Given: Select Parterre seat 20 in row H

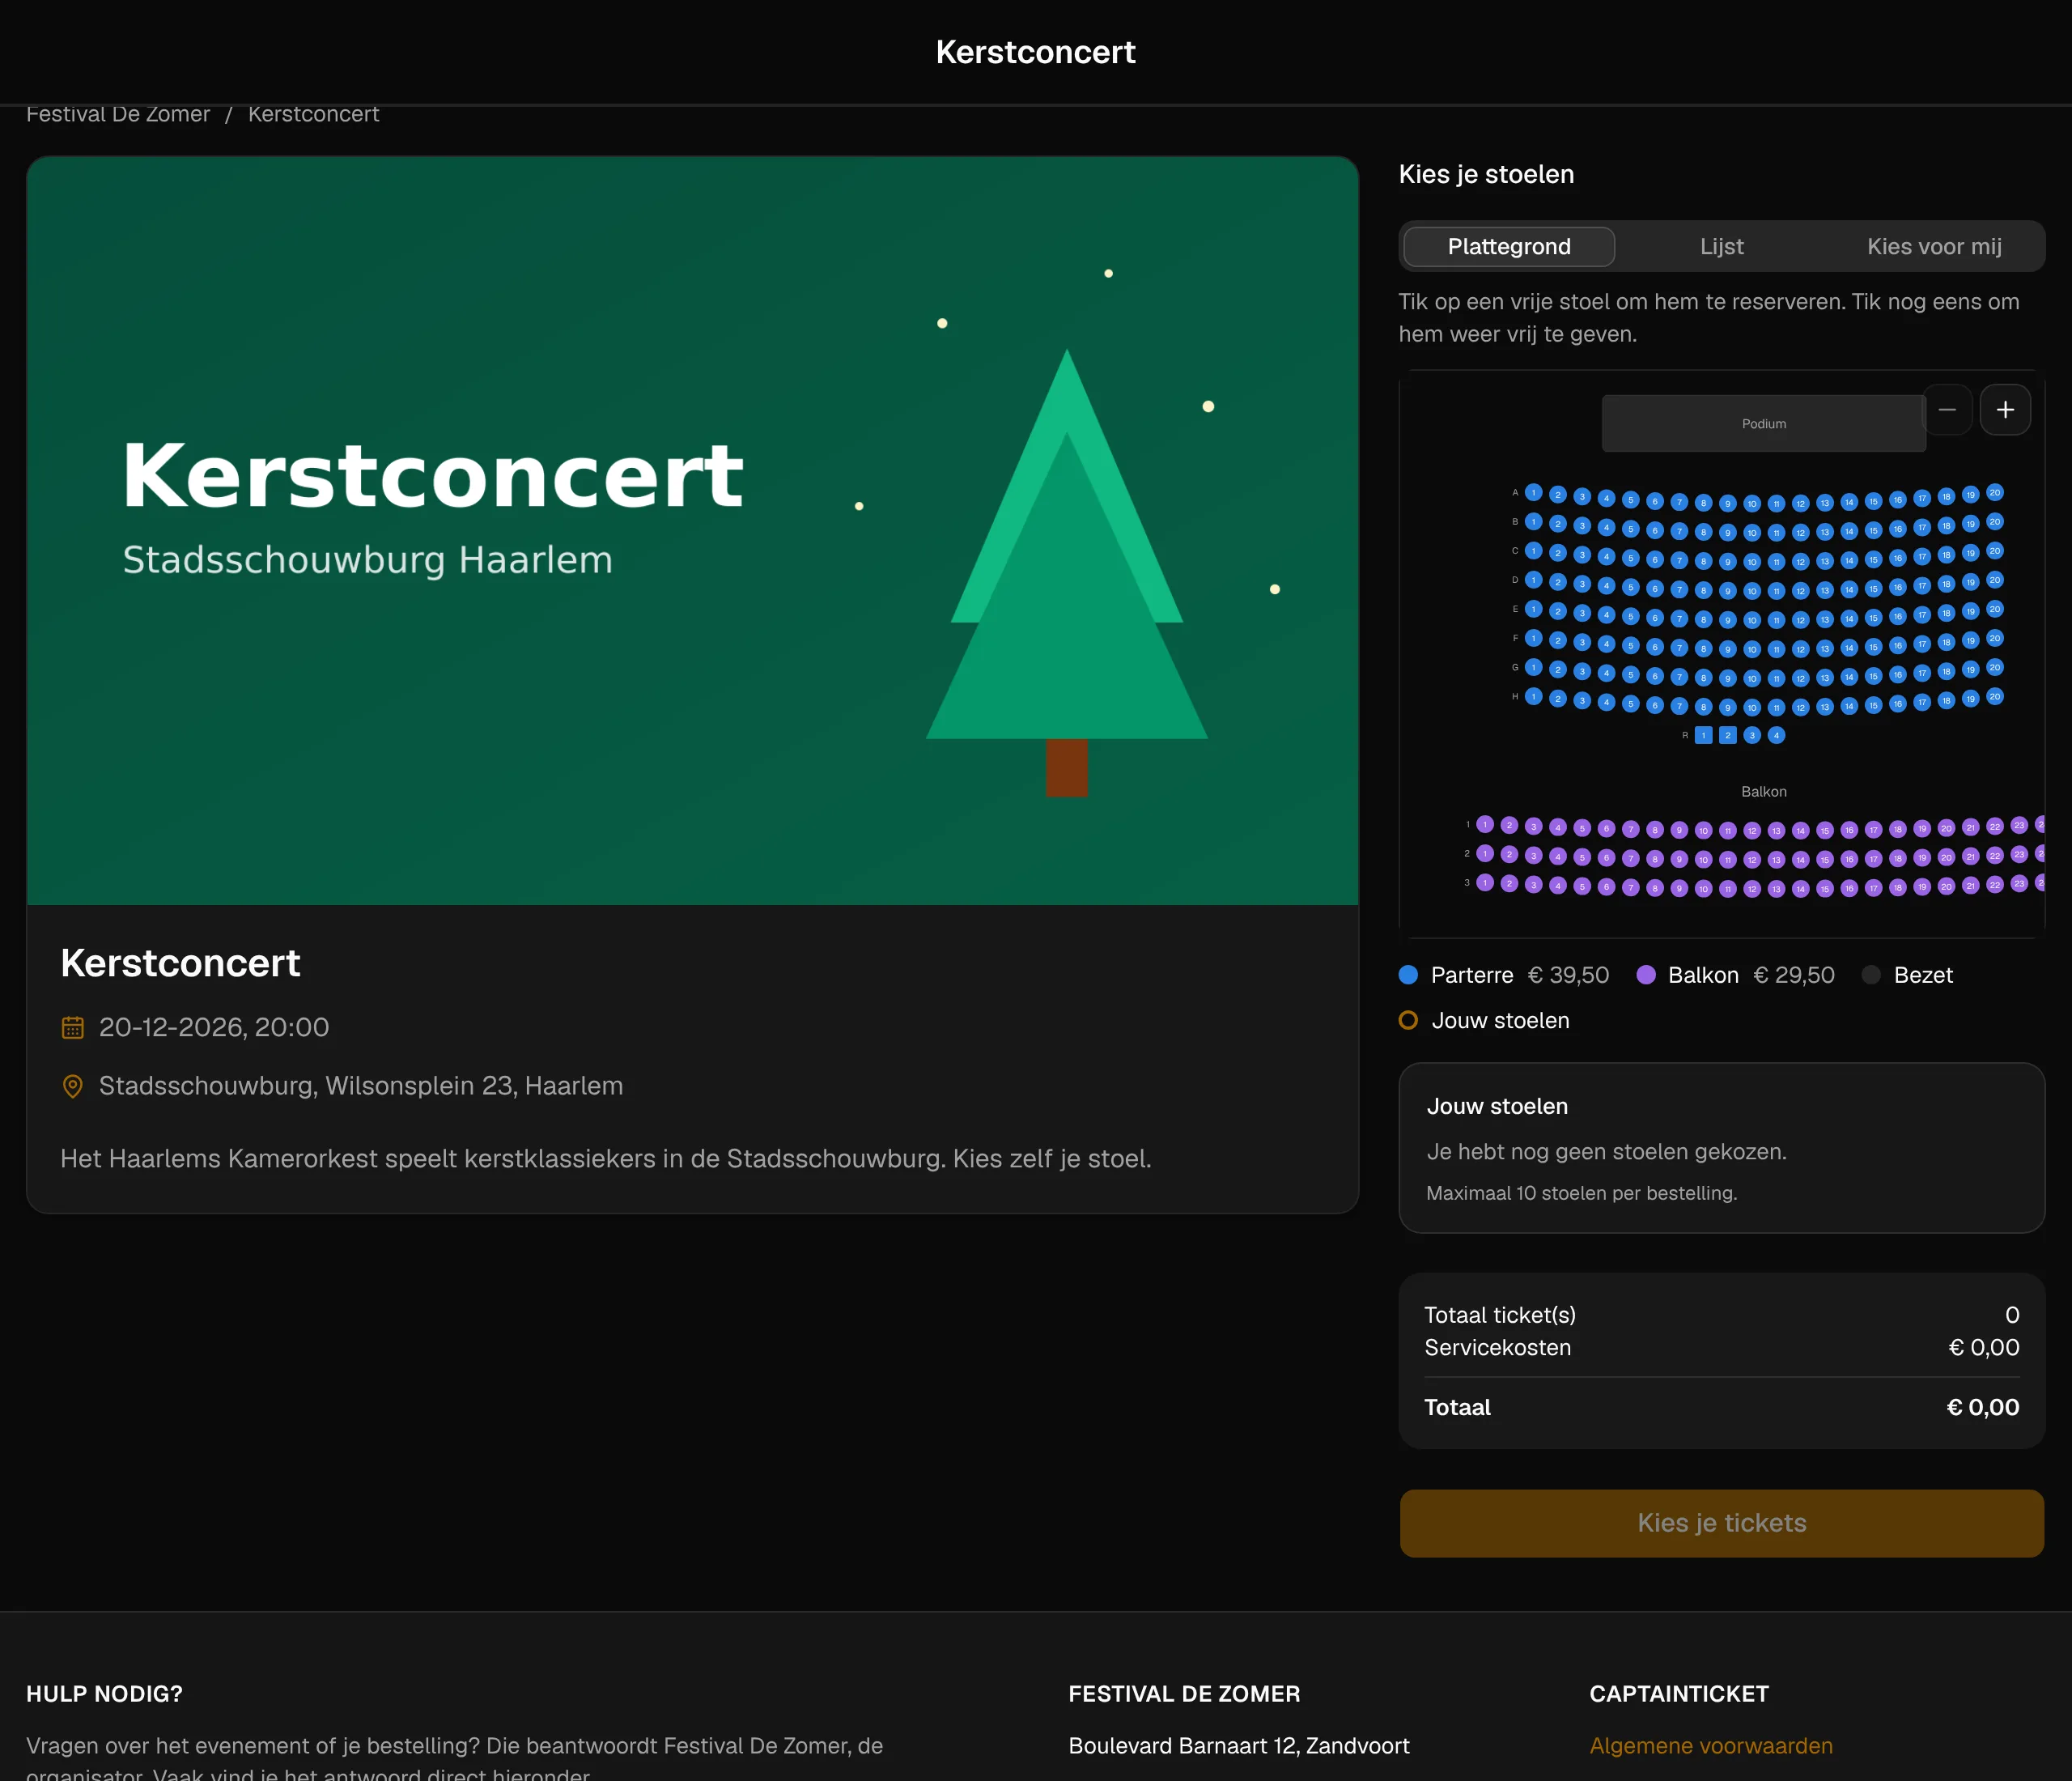Looking at the screenshot, I should pyautogui.click(x=1994, y=697).
